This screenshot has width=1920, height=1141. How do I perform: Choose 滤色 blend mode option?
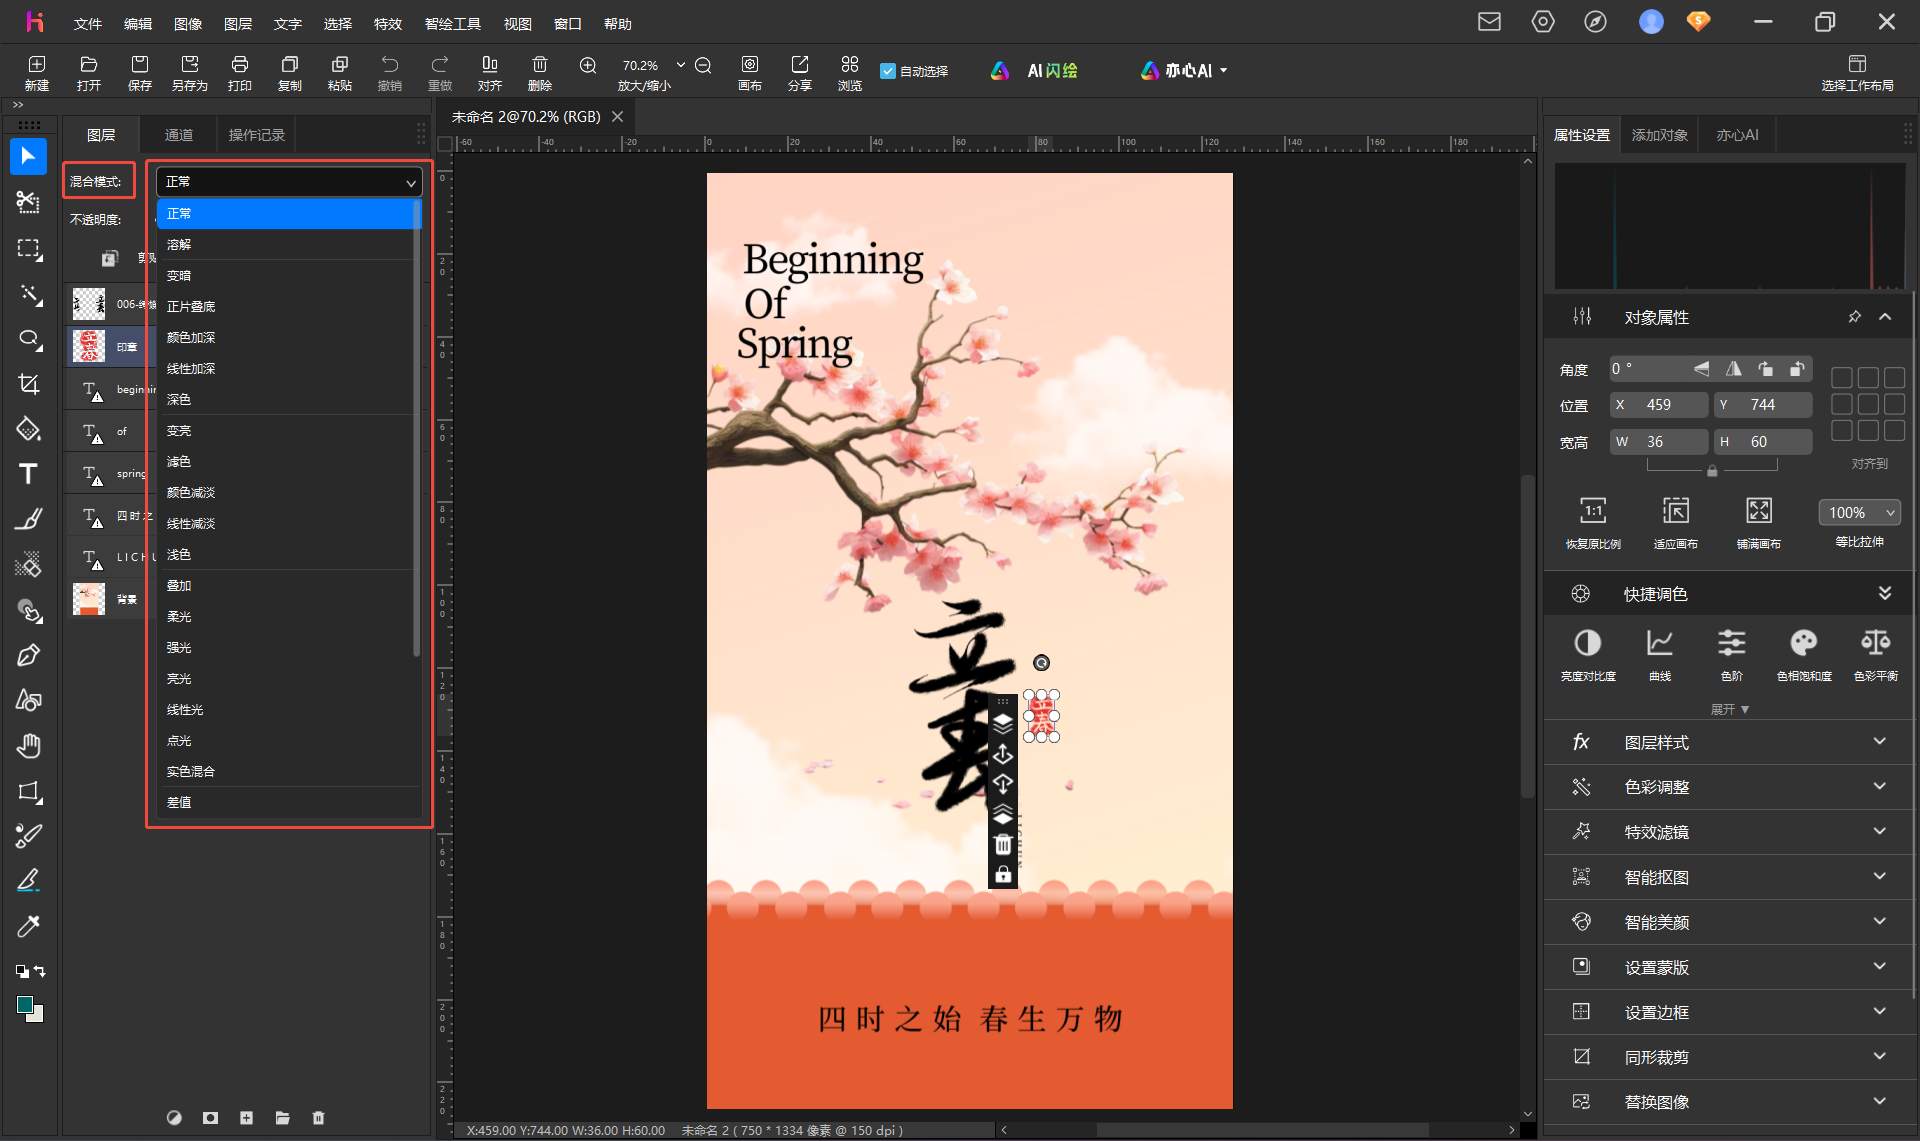(289, 461)
